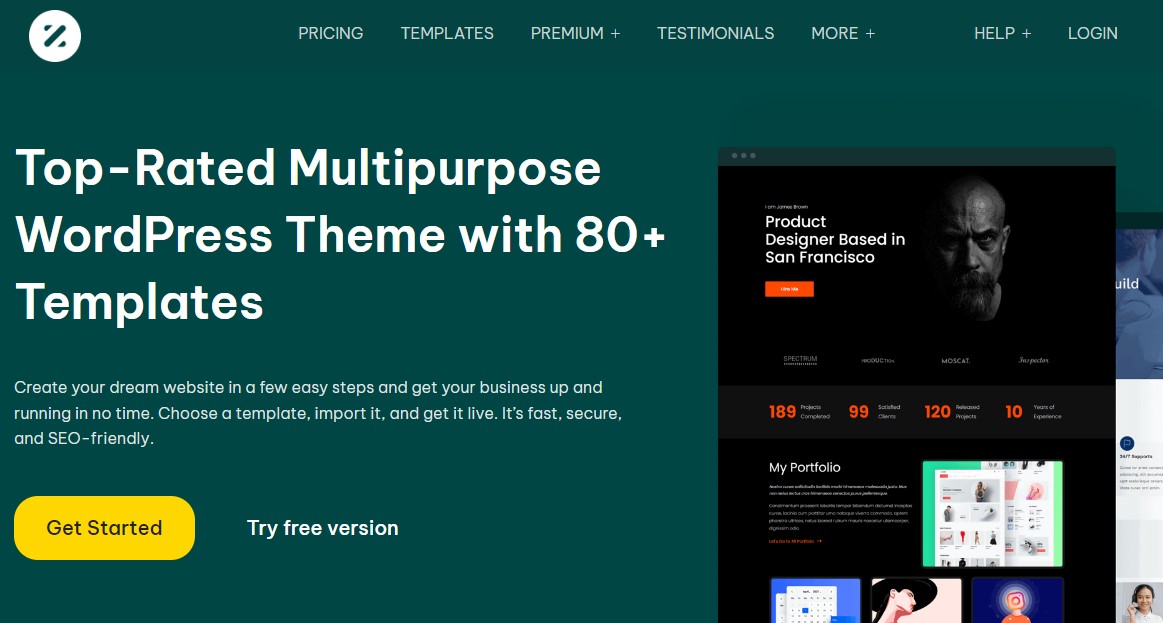Click the MOSCAT brand logo in preview
The image size is (1163, 623).
[955, 360]
